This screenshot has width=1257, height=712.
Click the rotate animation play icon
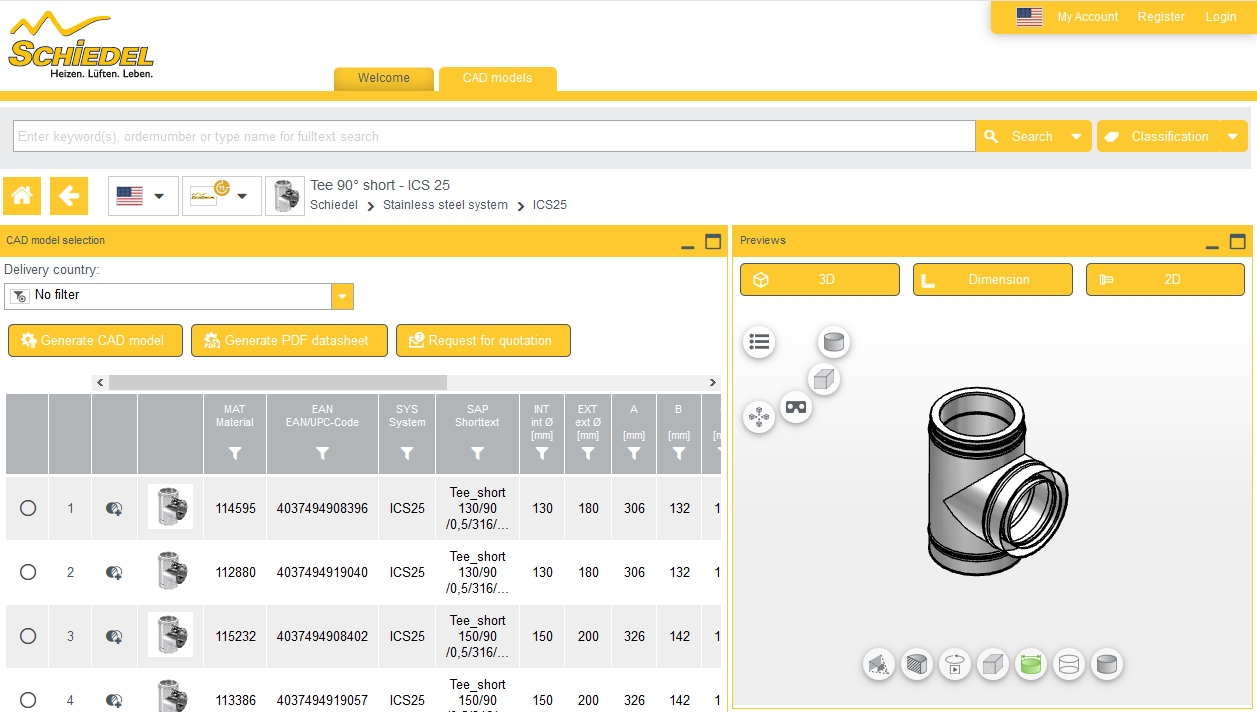[x=955, y=664]
